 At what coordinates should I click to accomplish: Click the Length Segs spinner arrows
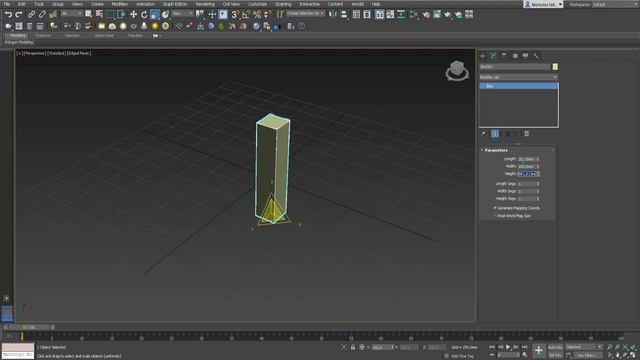point(538,184)
